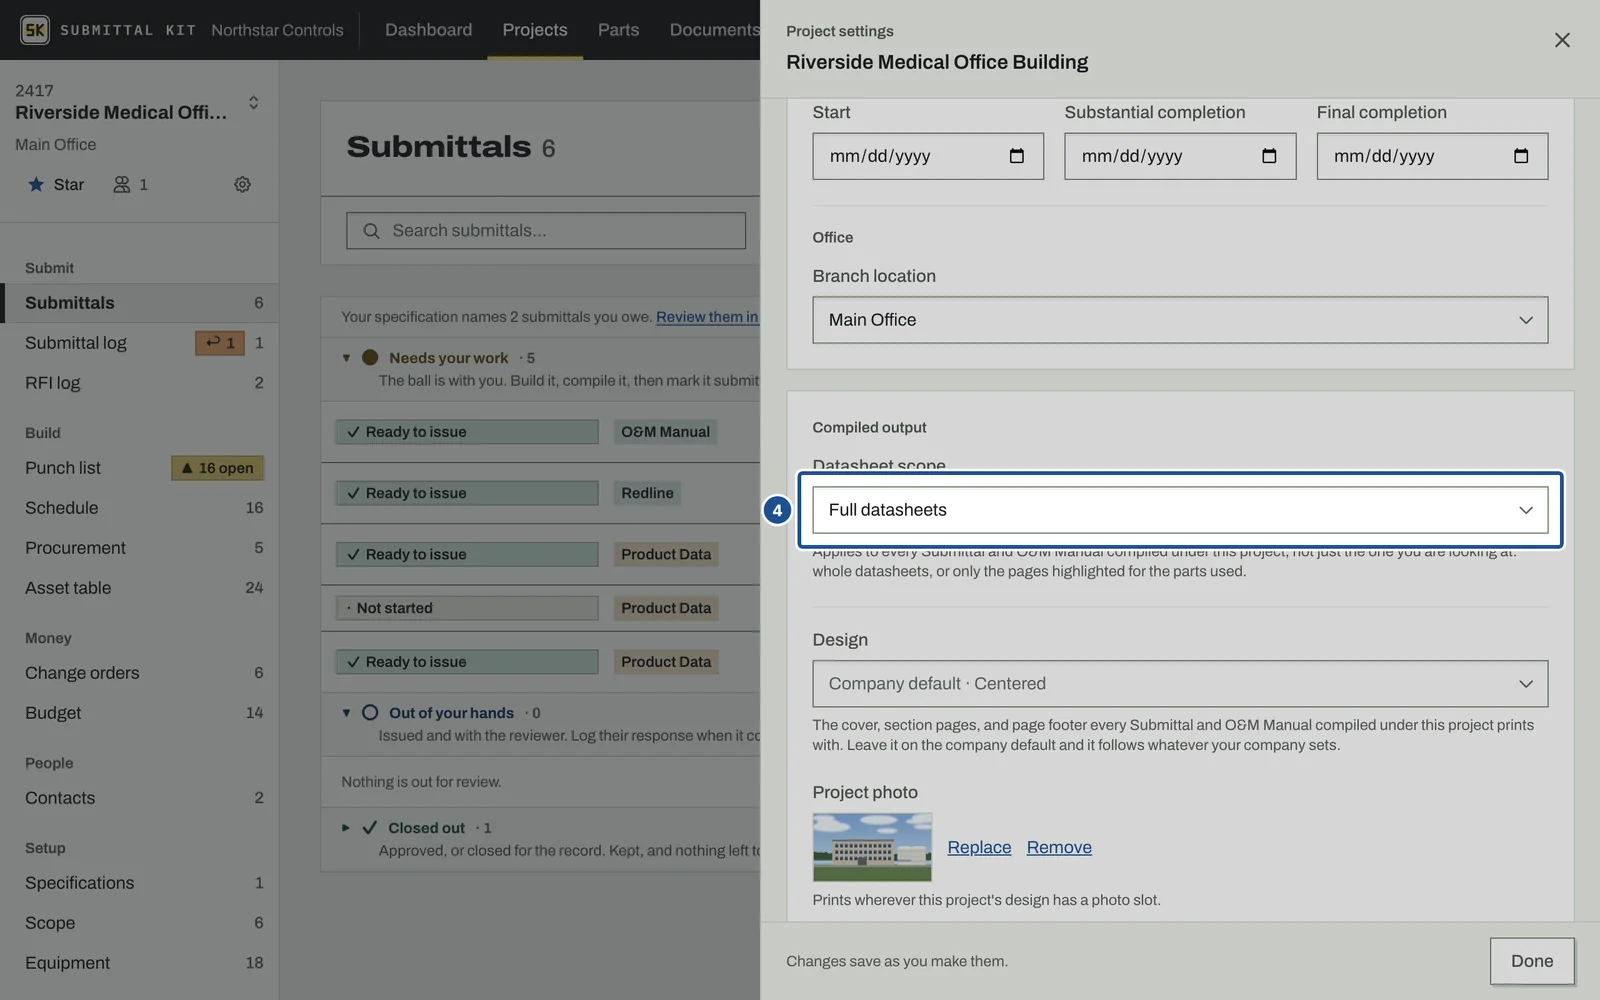Open Change orders in the sidebar
1600x1000 pixels.
[x=140, y=673]
